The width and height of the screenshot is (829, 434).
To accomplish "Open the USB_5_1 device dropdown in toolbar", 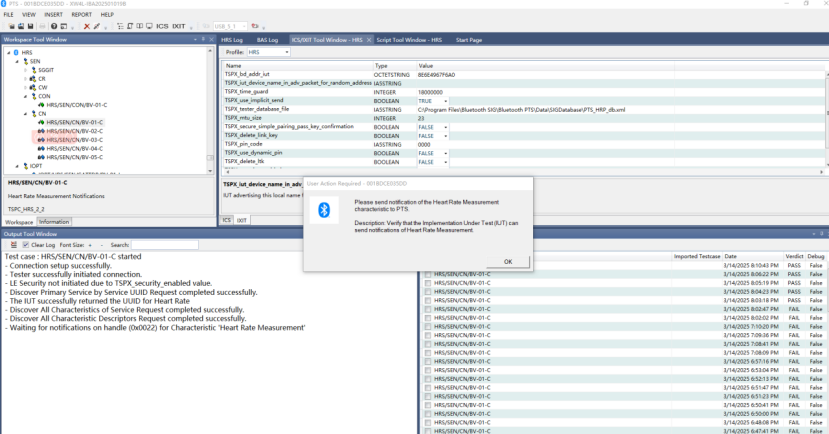I will pyautogui.click(x=244, y=26).
